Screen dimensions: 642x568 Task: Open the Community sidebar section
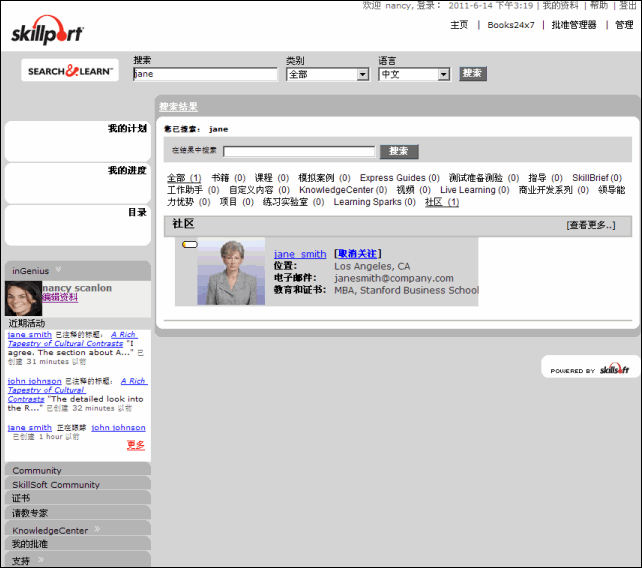tap(78, 470)
